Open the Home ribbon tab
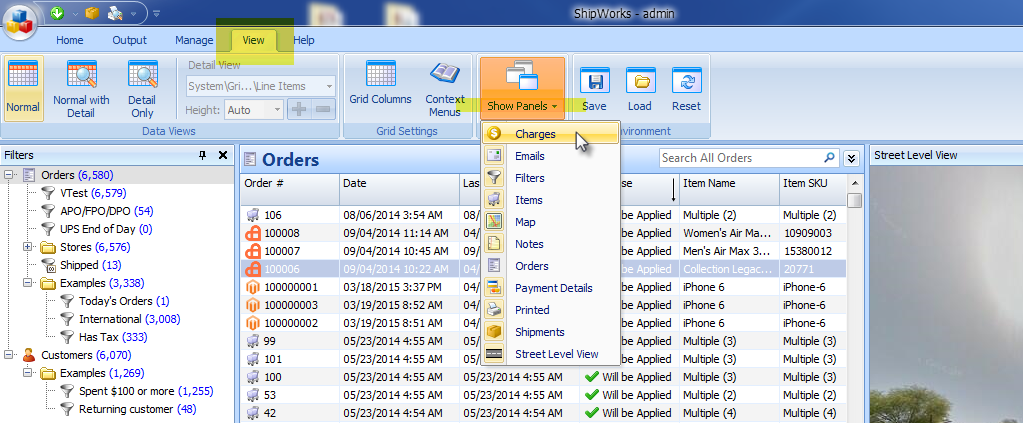This screenshot has height=423, width=1023. [x=70, y=40]
